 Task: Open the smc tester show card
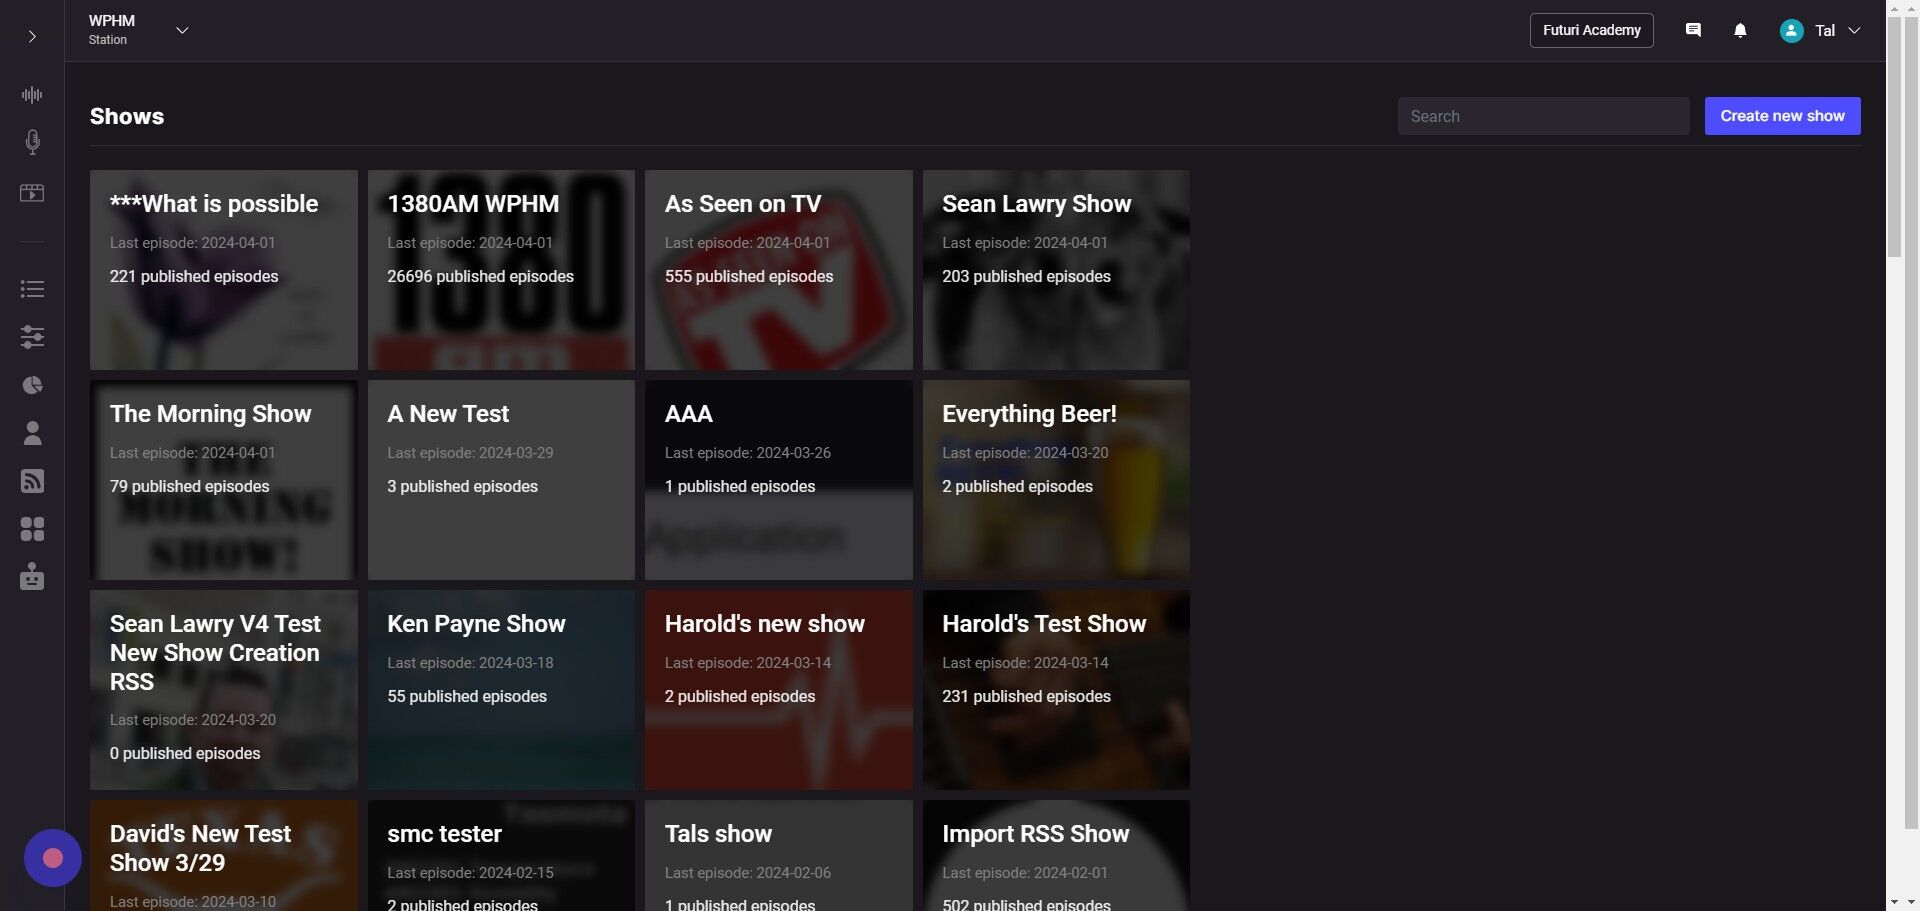tap(501, 855)
